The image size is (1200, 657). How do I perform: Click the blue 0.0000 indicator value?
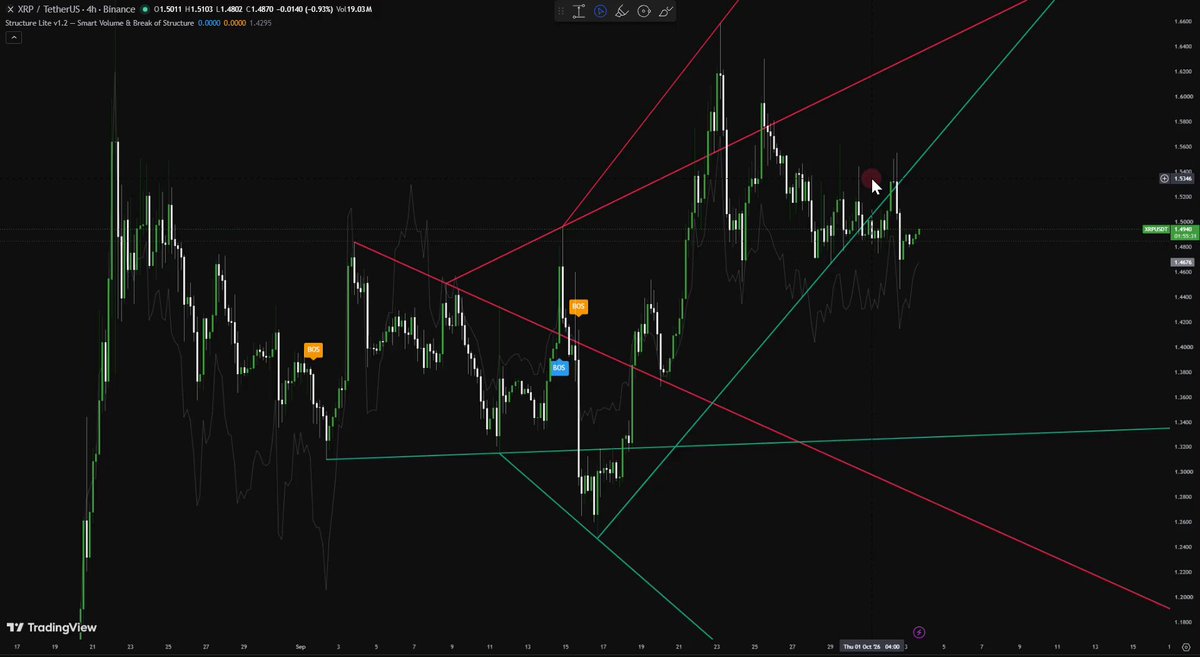[x=210, y=22]
